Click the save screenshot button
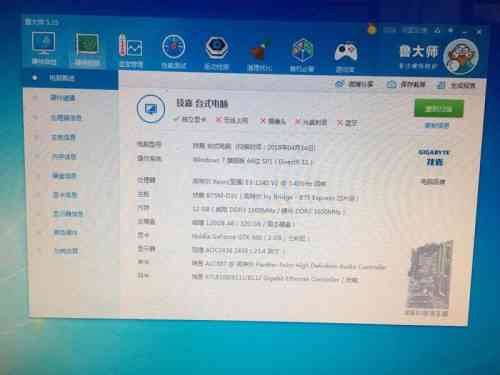Viewport: 500px width, 375px height. [406, 85]
